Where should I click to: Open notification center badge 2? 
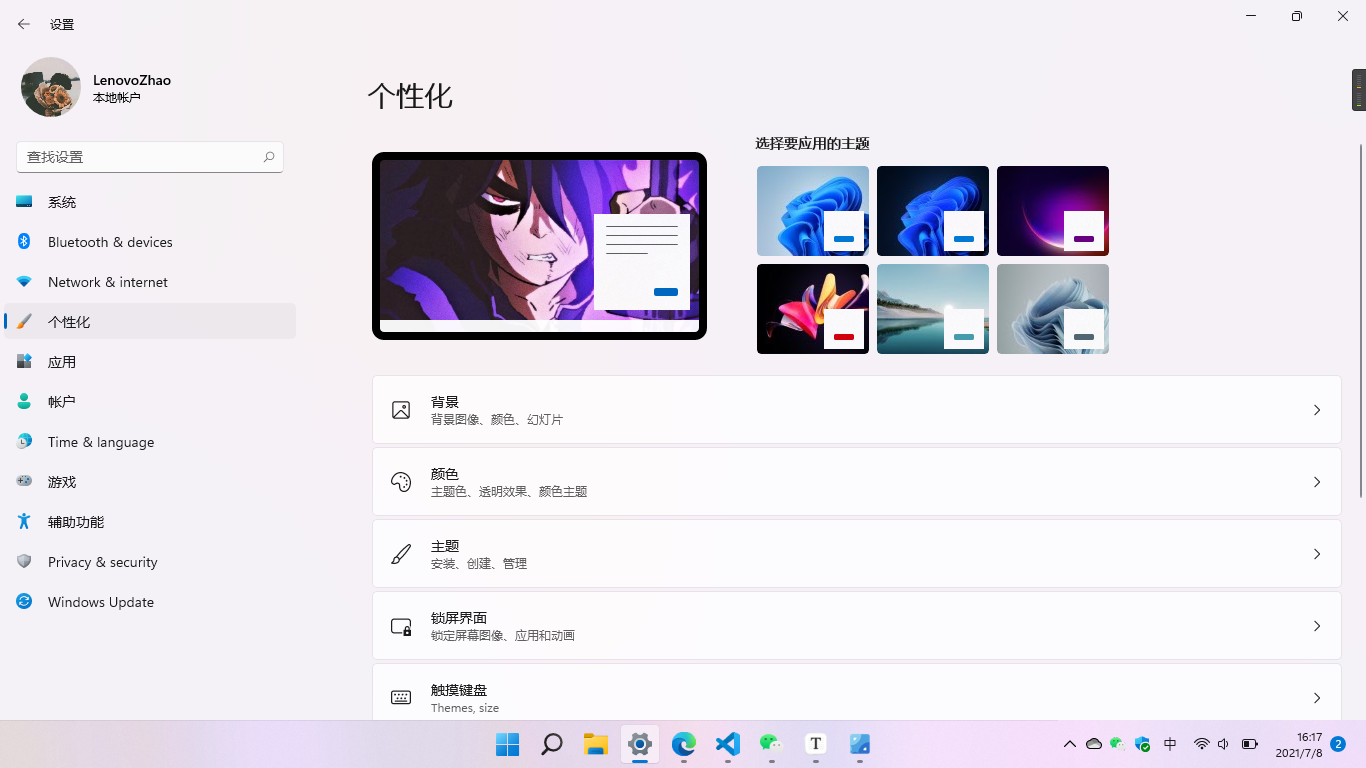[1338, 744]
